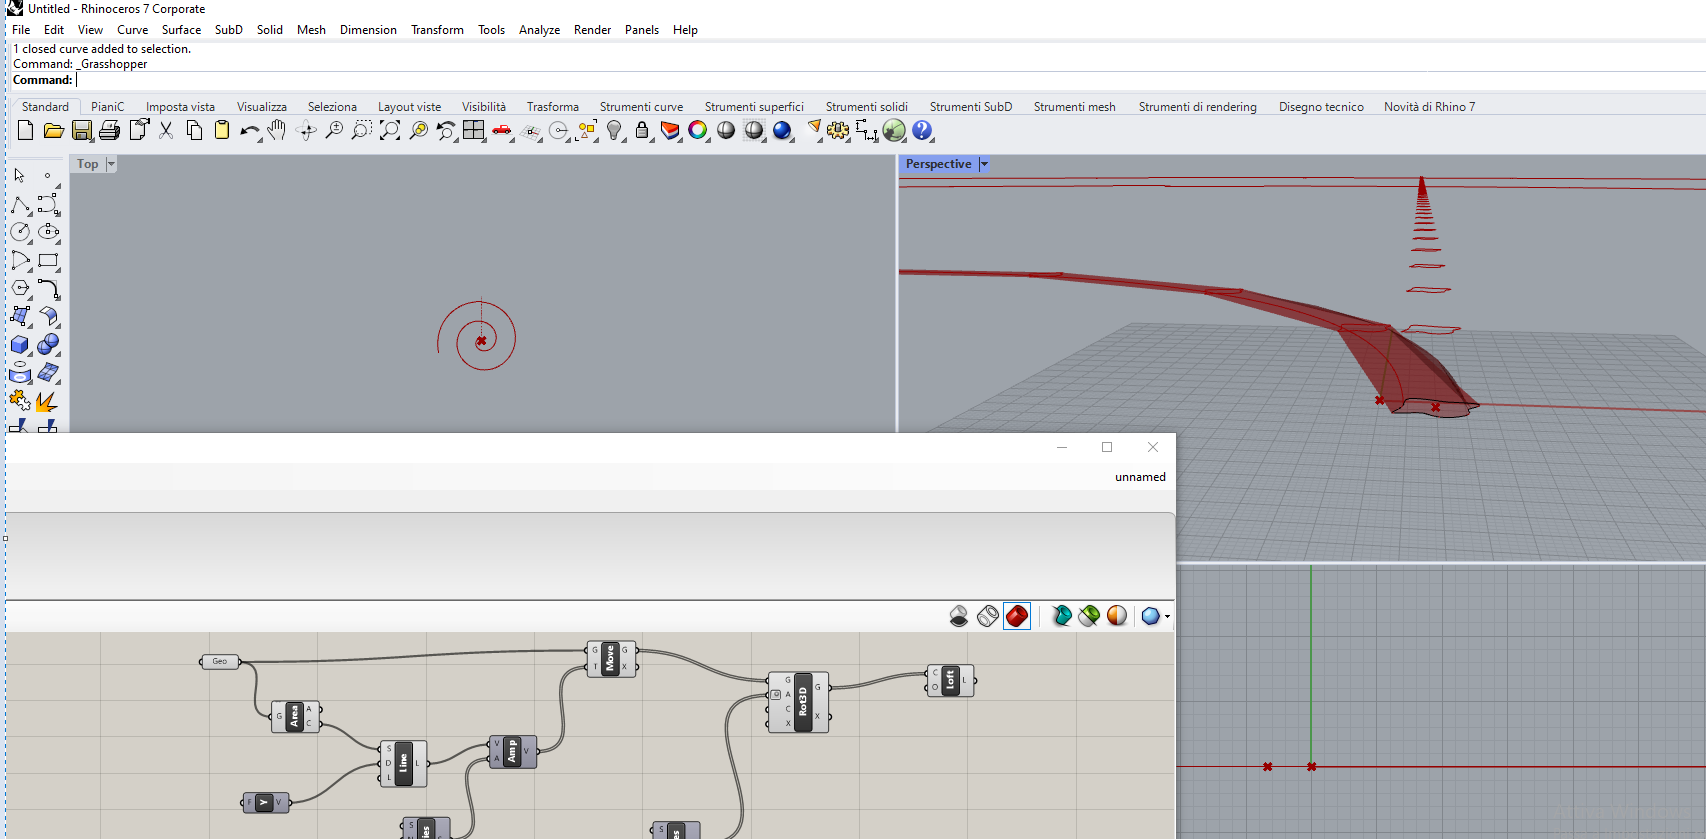Open the Render menu

click(592, 30)
